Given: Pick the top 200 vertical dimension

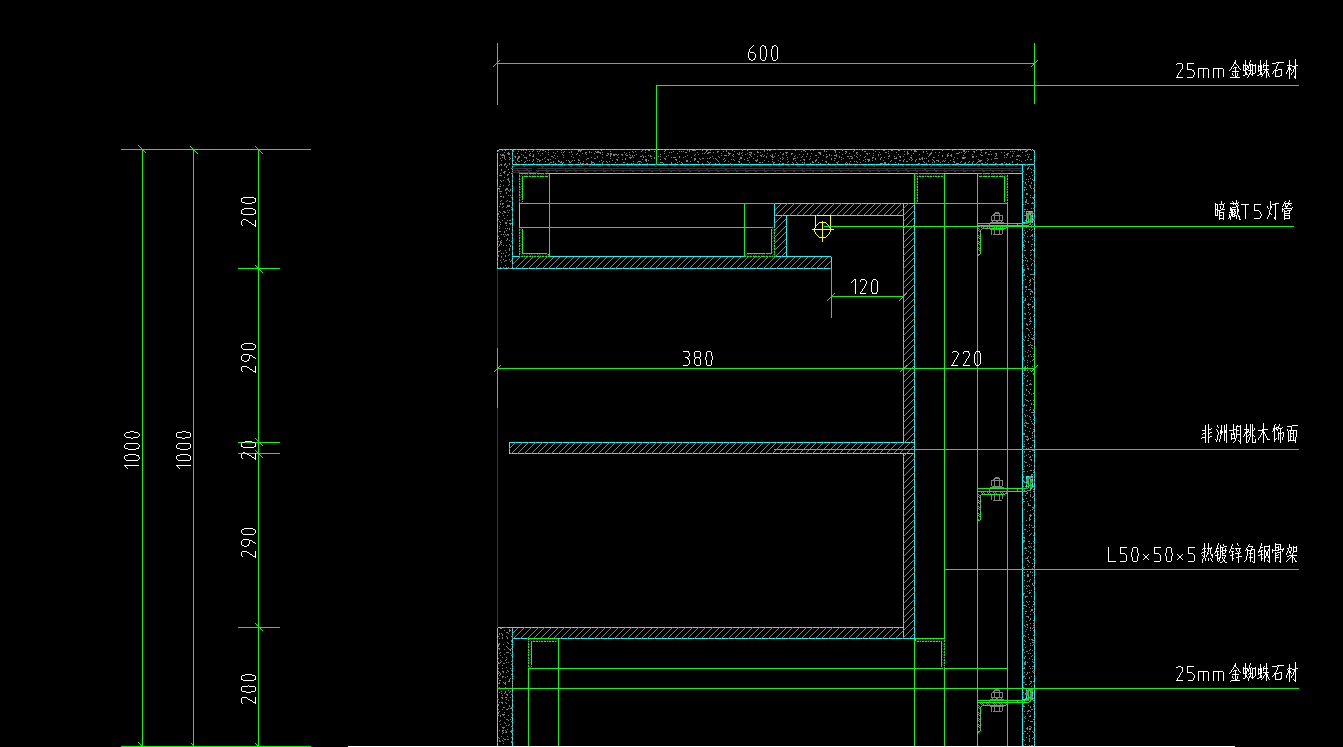Looking at the screenshot, I should (x=249, y=211).
